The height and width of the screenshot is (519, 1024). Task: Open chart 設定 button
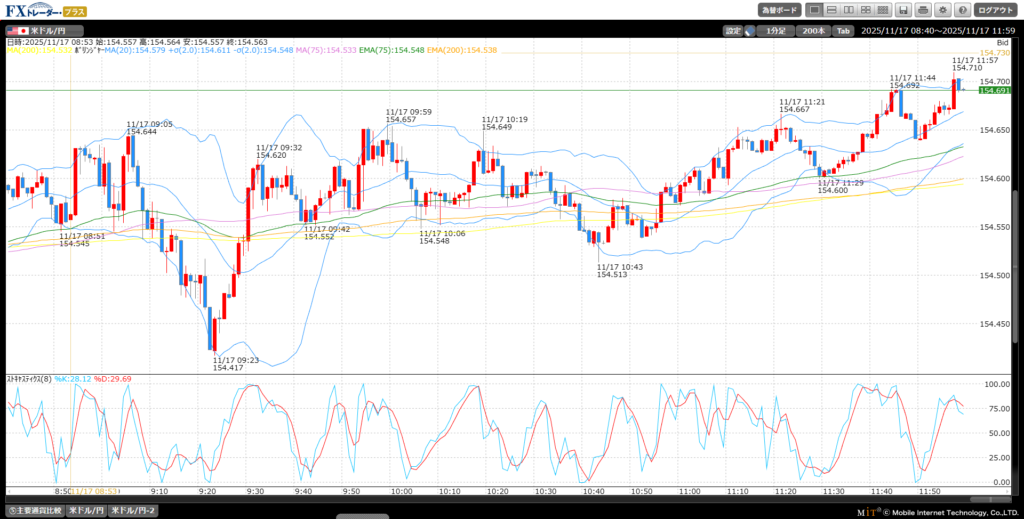pyautogui.click(x=732, y=31)
